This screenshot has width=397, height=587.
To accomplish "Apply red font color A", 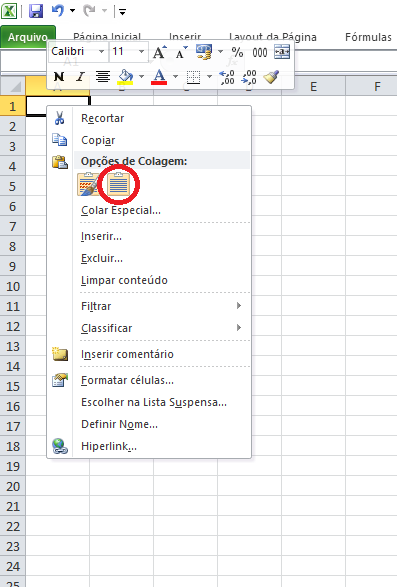I will (x=159, y=77).
